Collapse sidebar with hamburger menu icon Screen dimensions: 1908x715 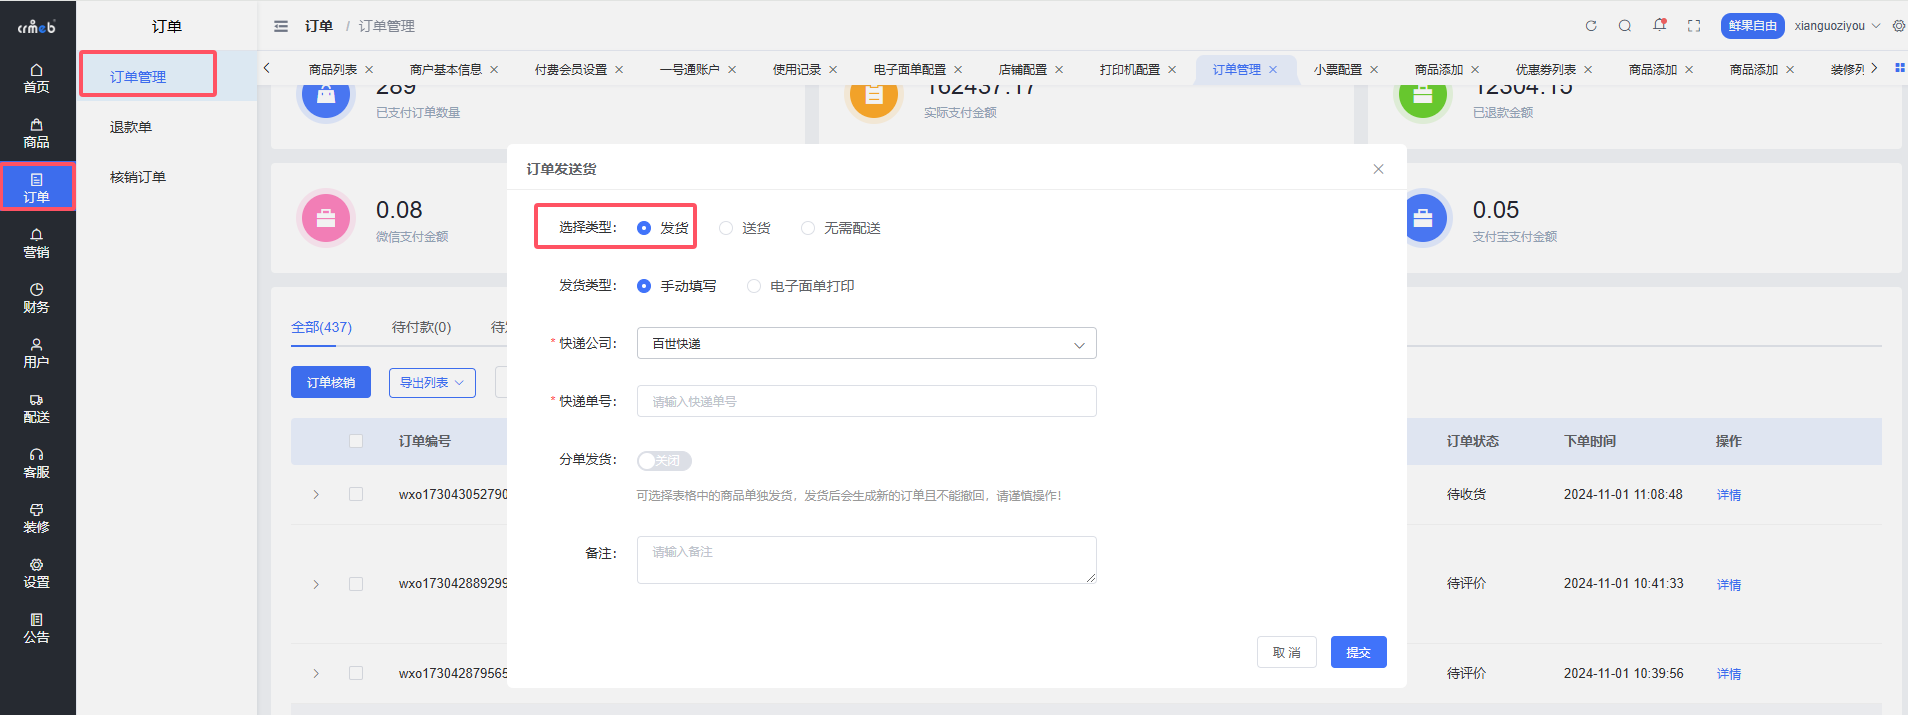281,26
